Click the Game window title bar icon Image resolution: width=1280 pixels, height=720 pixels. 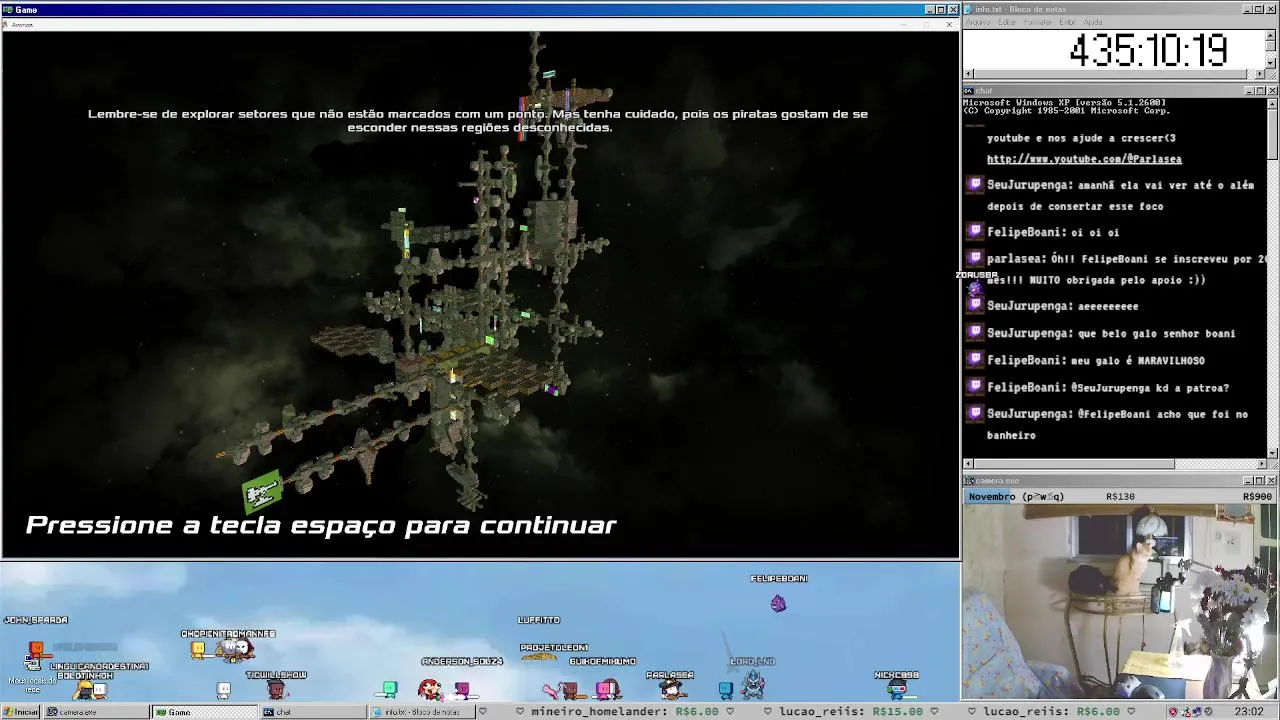click(8, 10)
